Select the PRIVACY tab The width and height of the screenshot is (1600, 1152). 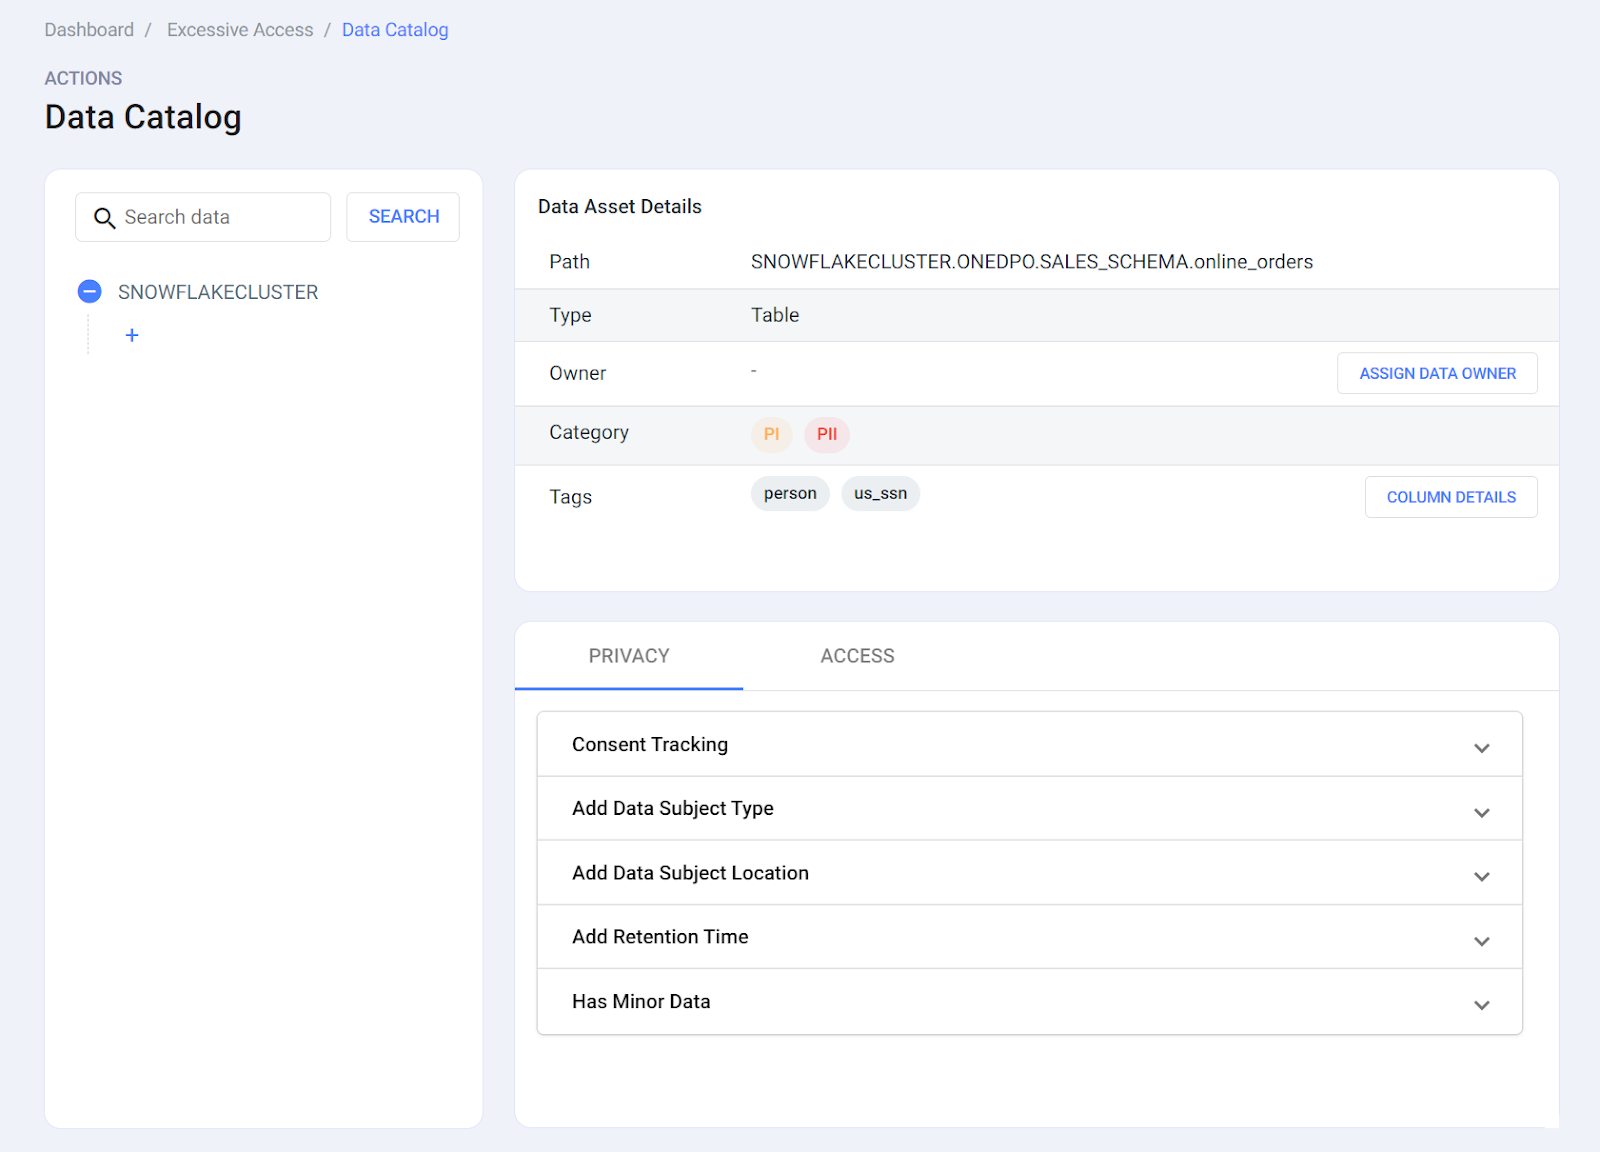click(629, 656)
